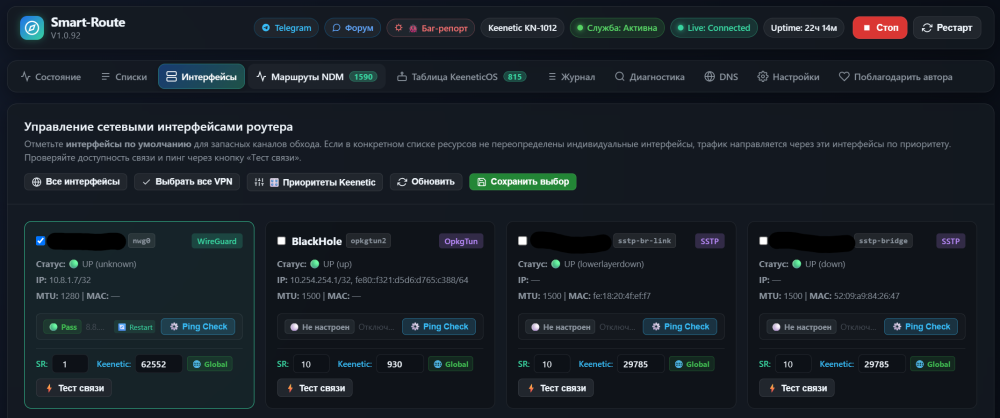Click the Keenetic KN-1012 model badge
1000x418 pixels.
click(x=522, y=28)
